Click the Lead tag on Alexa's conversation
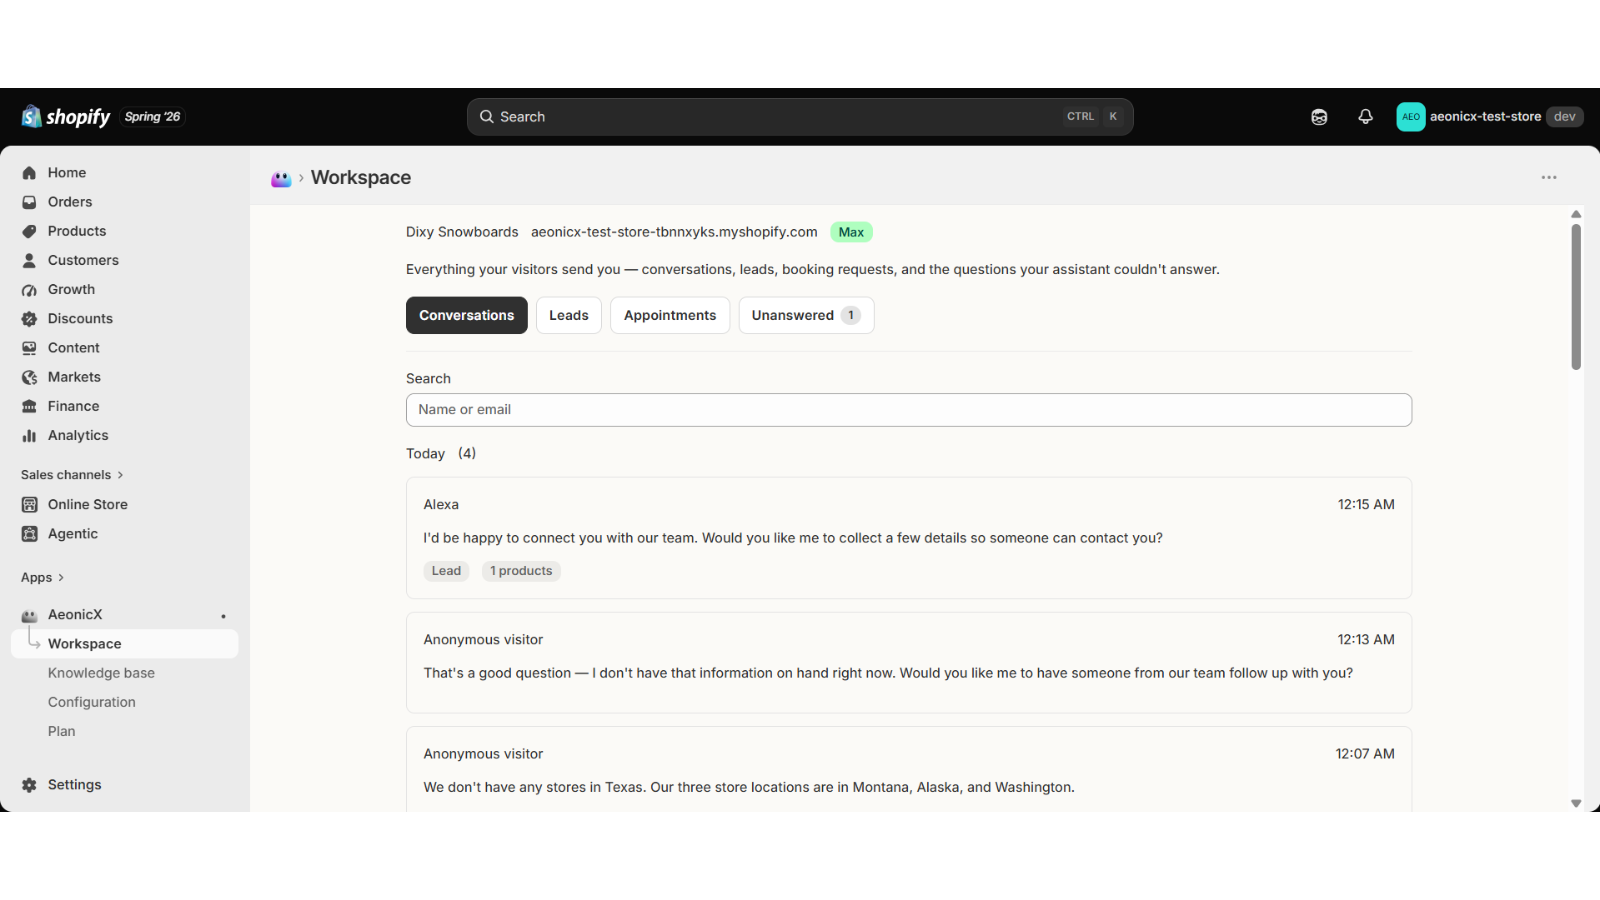 (446, 571)
